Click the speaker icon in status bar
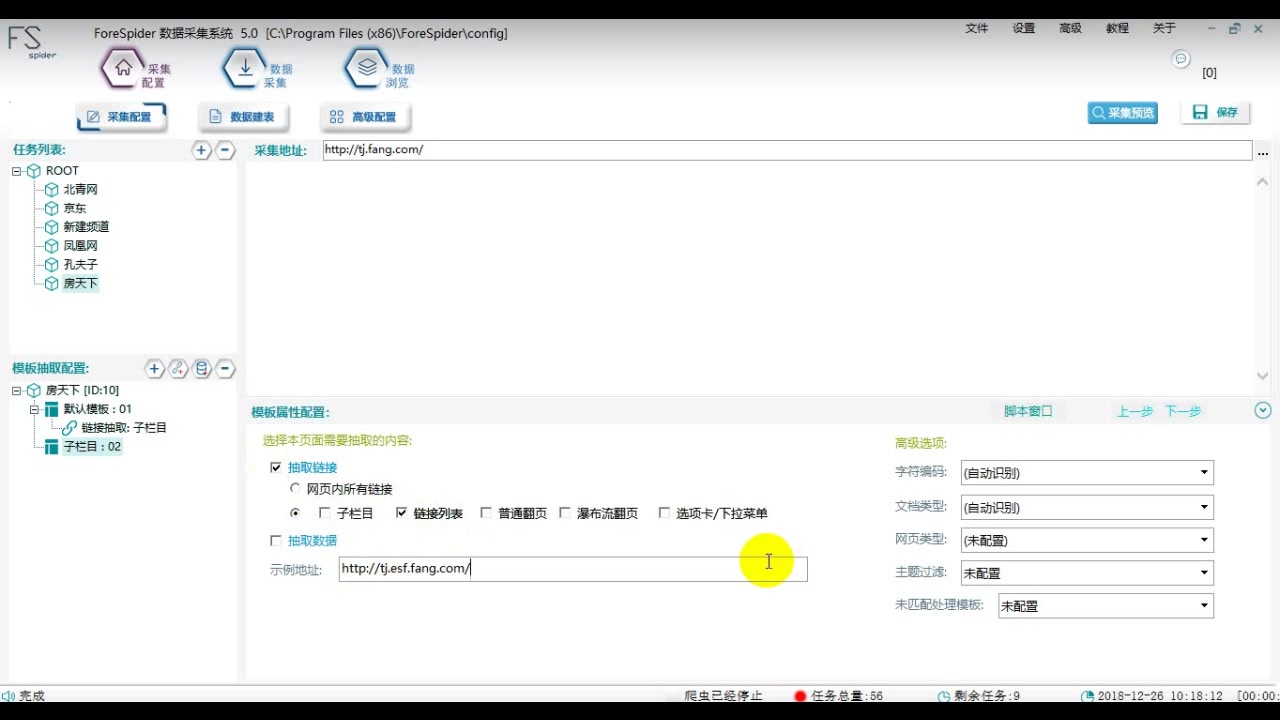This screenshot has width=1280, height=720. pyautogui.click(x=8, y=696)
